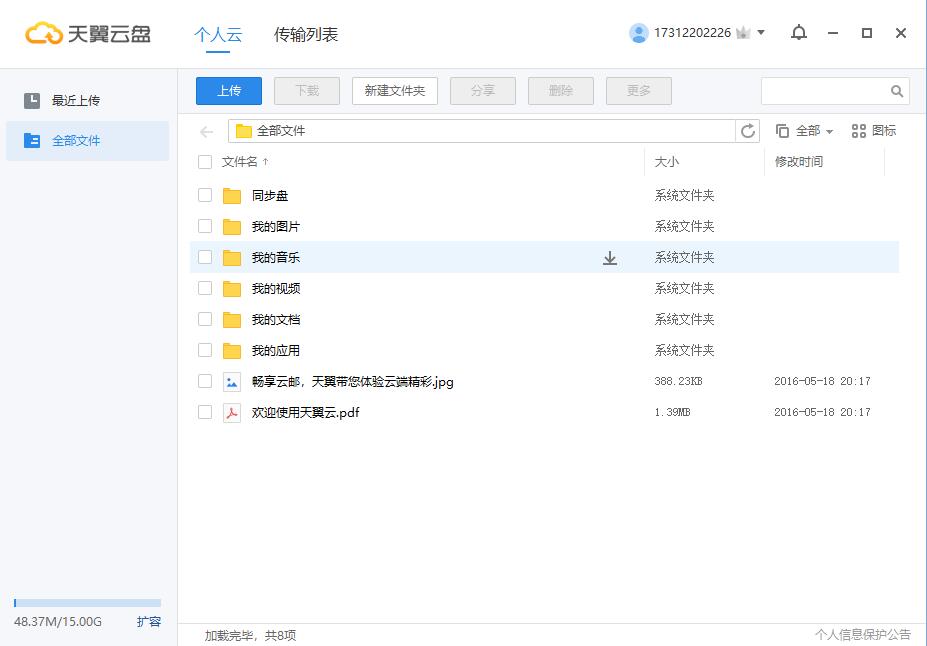This screenshot has width=927, height=646.
Task: Select the 我的应用 folder name
Action: point(276,350)
